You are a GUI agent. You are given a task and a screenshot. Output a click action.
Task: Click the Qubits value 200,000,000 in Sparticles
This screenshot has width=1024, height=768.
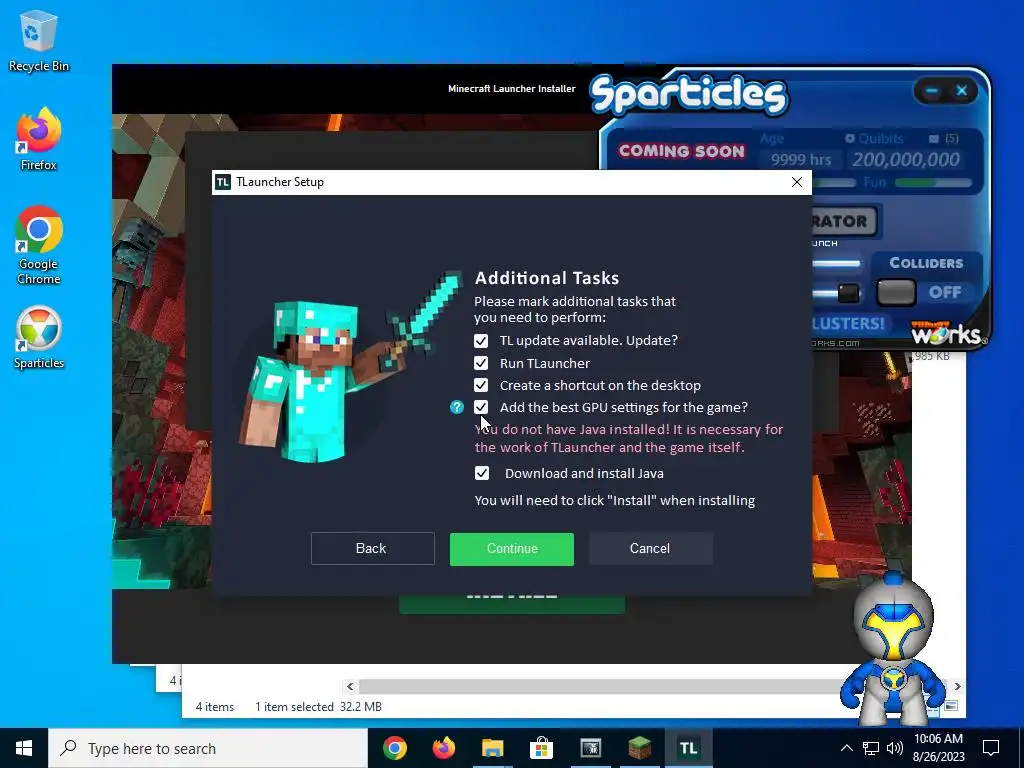(906, 159)
